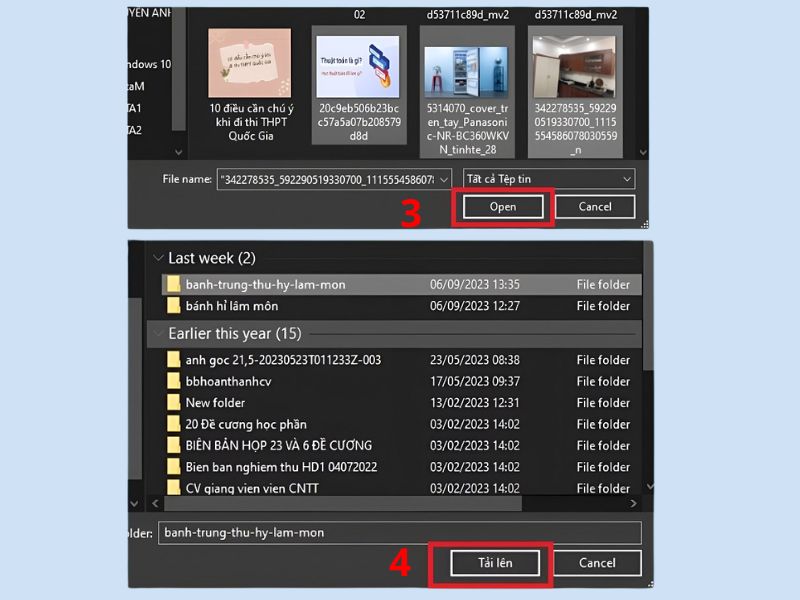
Task: Click the Open button
Action: click(x=503, y=207)
